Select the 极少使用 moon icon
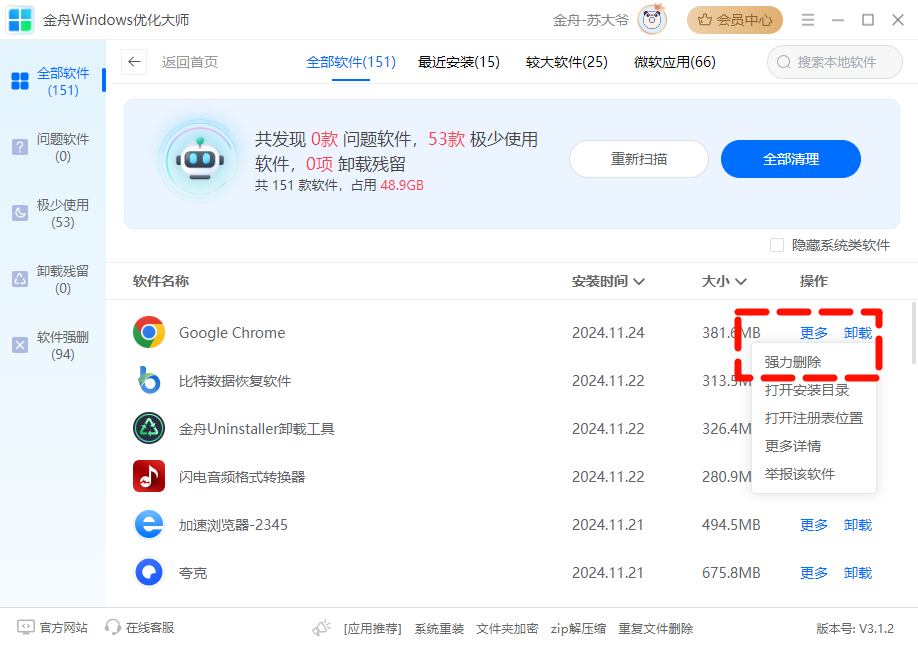Viewport: 918px width, 647px height. pos(20,213)
